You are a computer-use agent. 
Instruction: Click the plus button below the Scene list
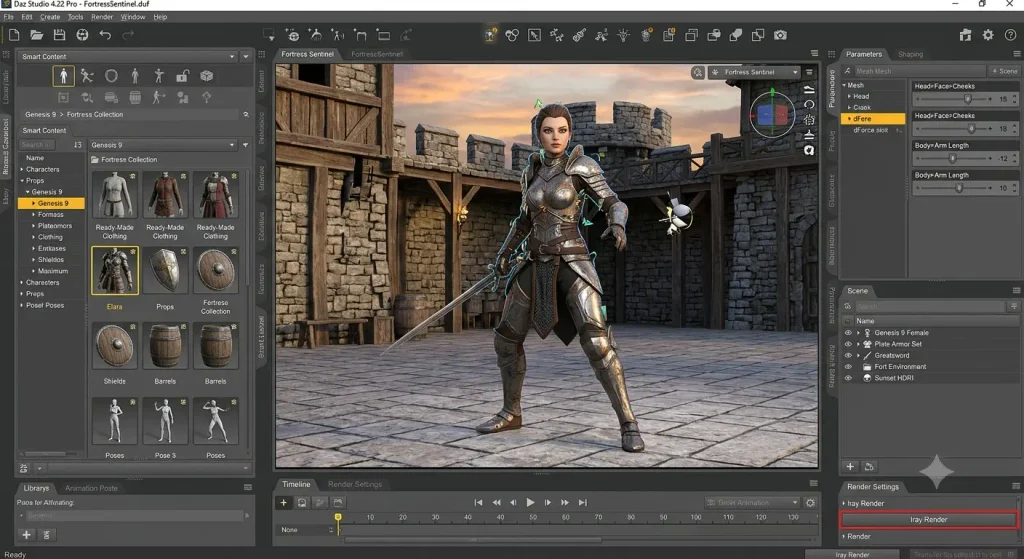(x=850, y=467)
